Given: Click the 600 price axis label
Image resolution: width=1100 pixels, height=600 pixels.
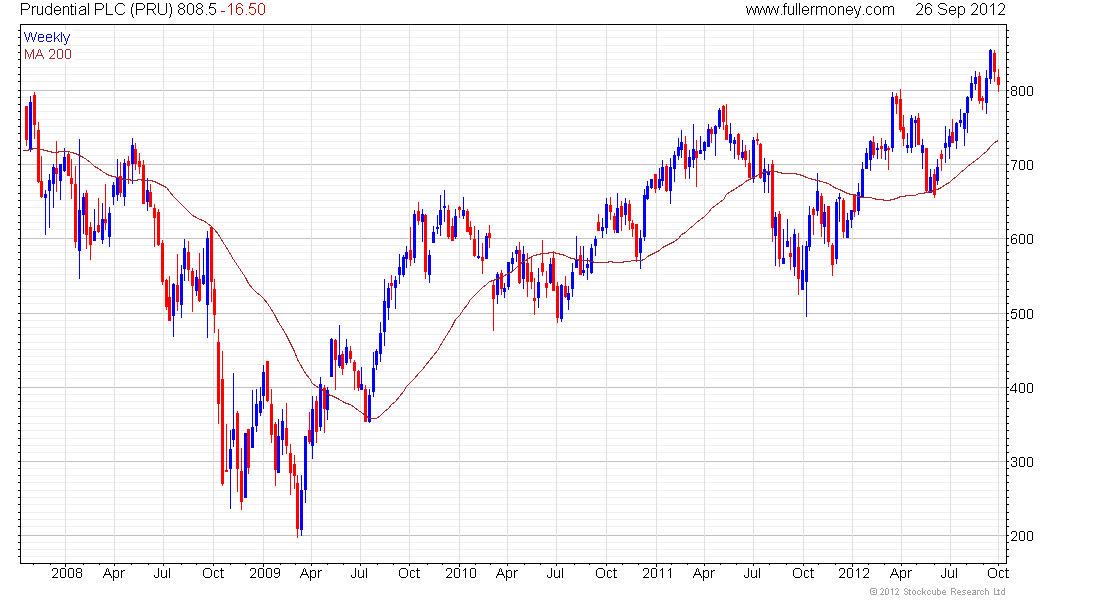Looking at the screenshot, I should click(x=1021, y=239).
